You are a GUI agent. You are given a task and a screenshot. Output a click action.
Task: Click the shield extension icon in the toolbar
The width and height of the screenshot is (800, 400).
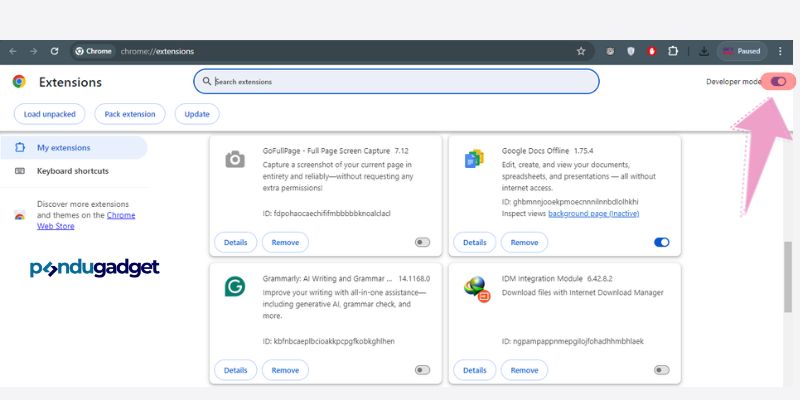point(631,51)
